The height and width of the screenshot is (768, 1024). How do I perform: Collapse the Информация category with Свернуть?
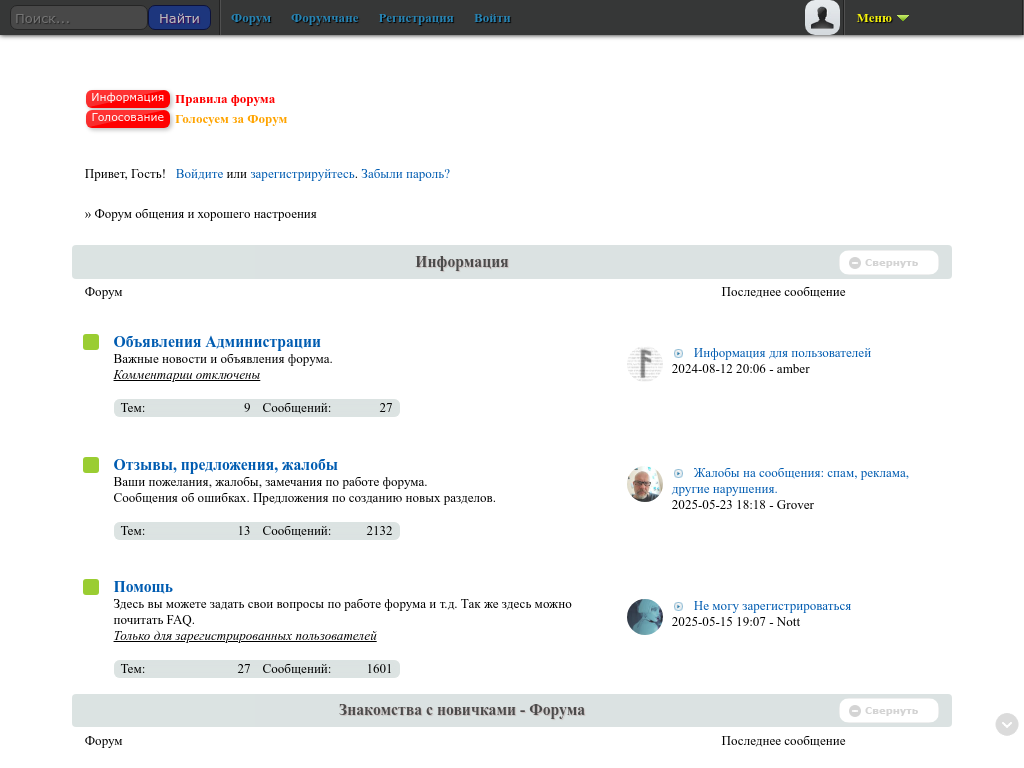(x=888, y=263)
